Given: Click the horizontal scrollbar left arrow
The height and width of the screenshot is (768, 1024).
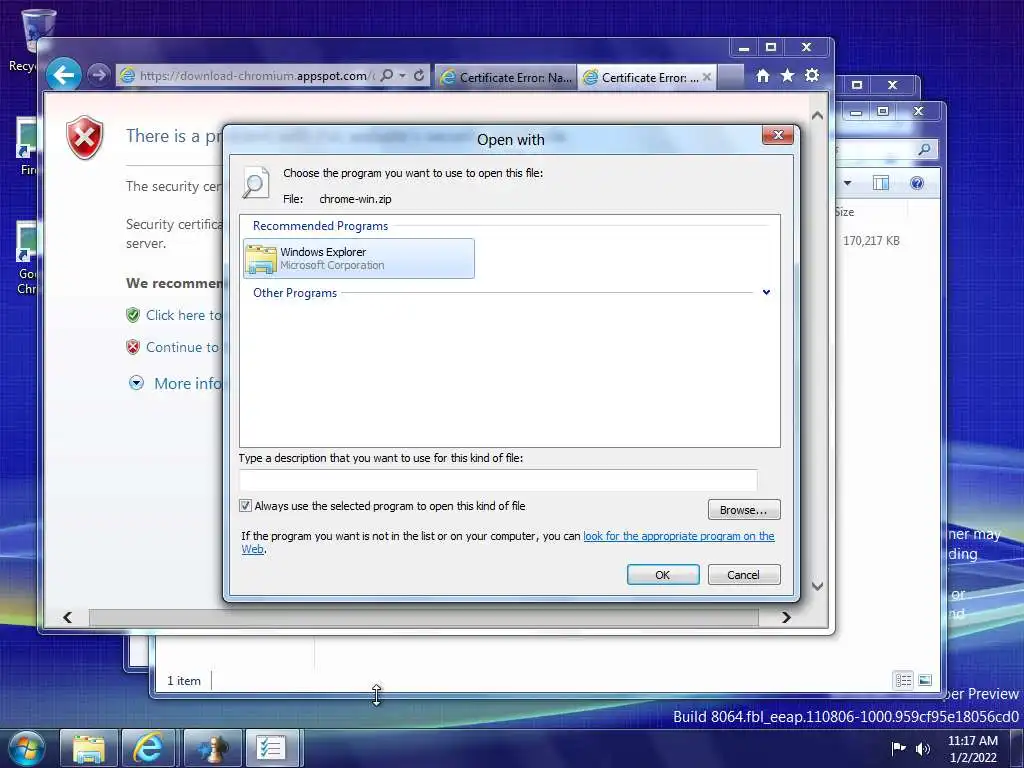Looking at the screenshot, I should tap(67, 617).
